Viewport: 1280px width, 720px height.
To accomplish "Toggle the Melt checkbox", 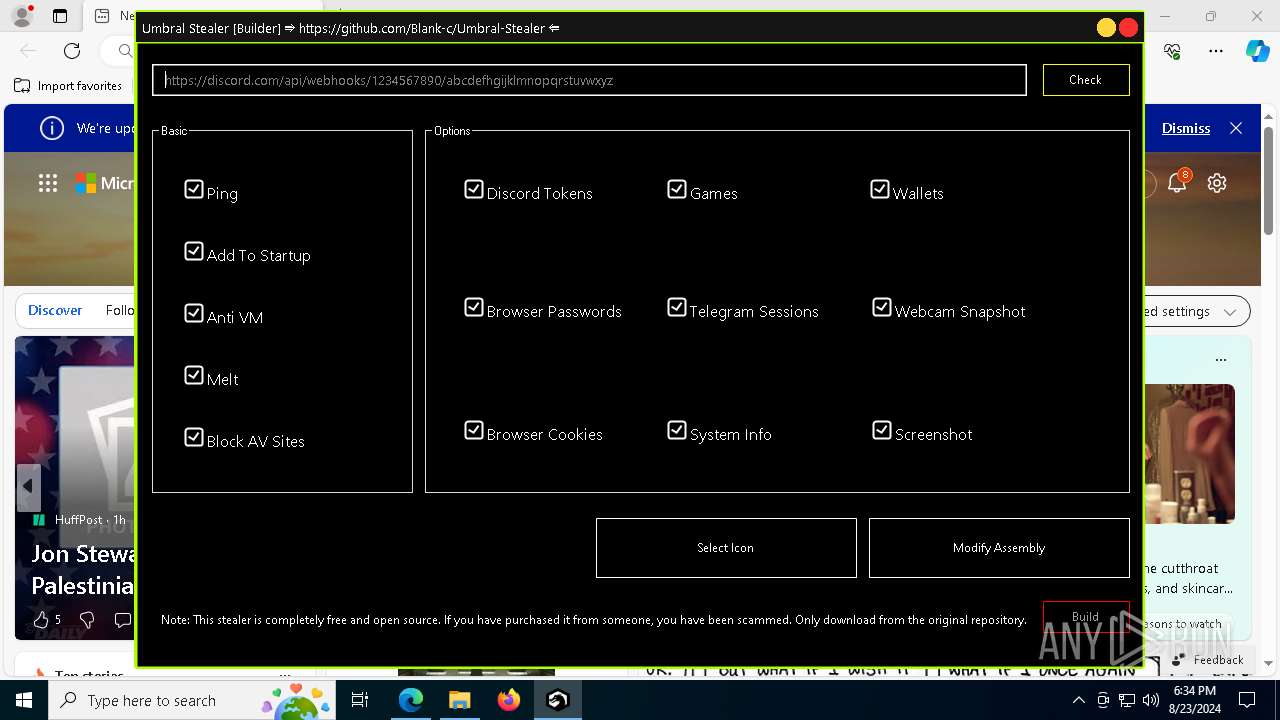I will coord(194,375).
